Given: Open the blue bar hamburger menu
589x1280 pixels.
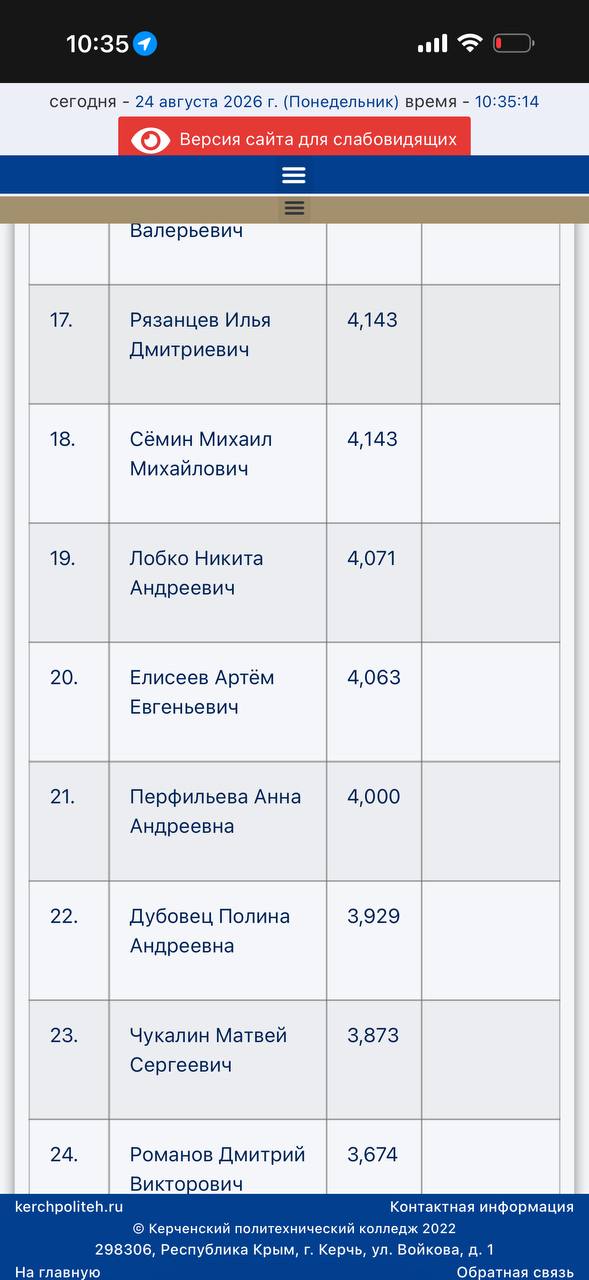Looking at the screenshot, I should (x=294, y=175).
